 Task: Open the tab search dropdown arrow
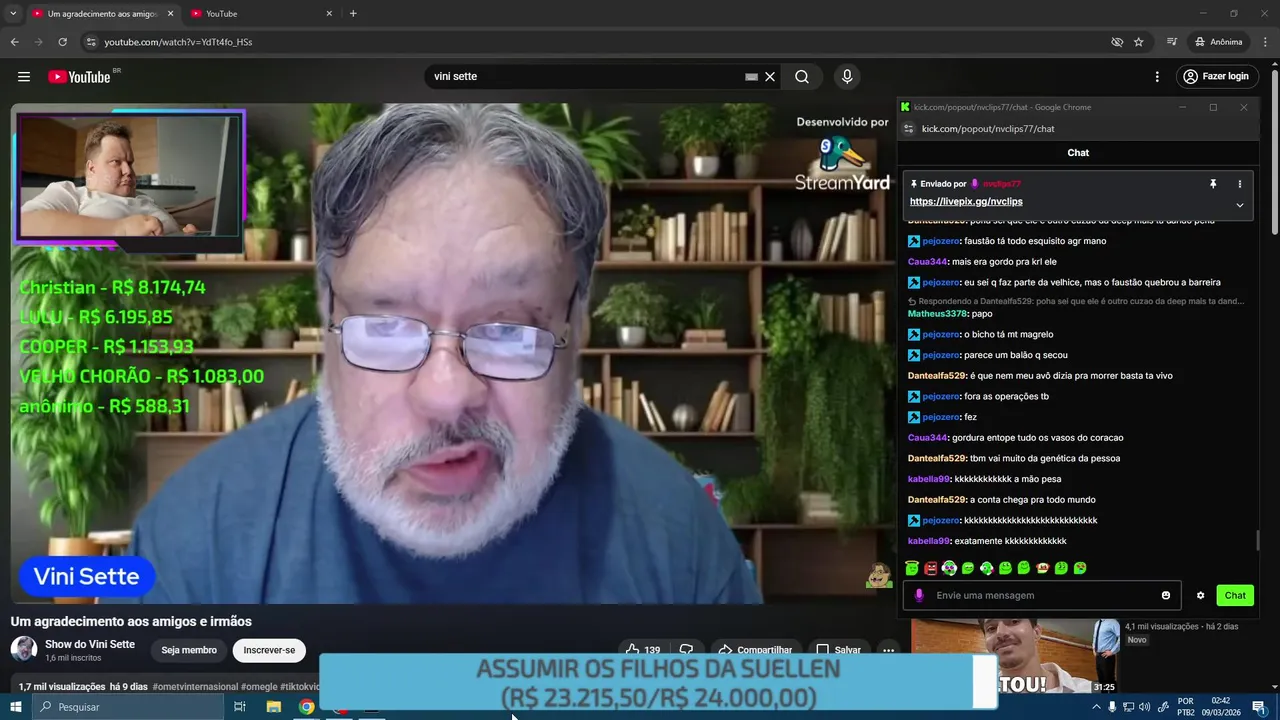point(13,13)
